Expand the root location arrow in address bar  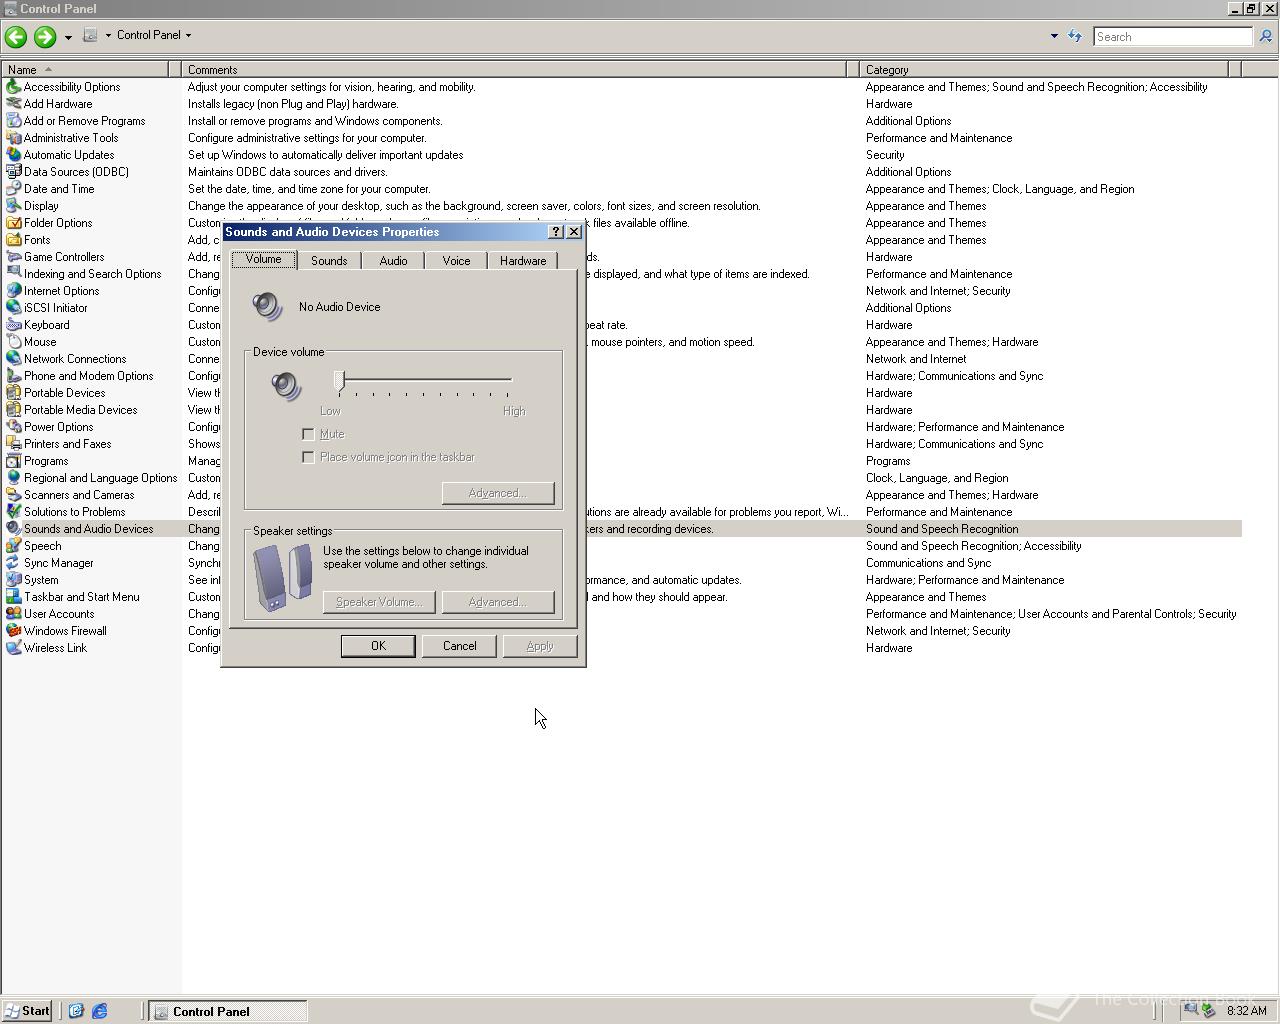[x=108, y=35]
